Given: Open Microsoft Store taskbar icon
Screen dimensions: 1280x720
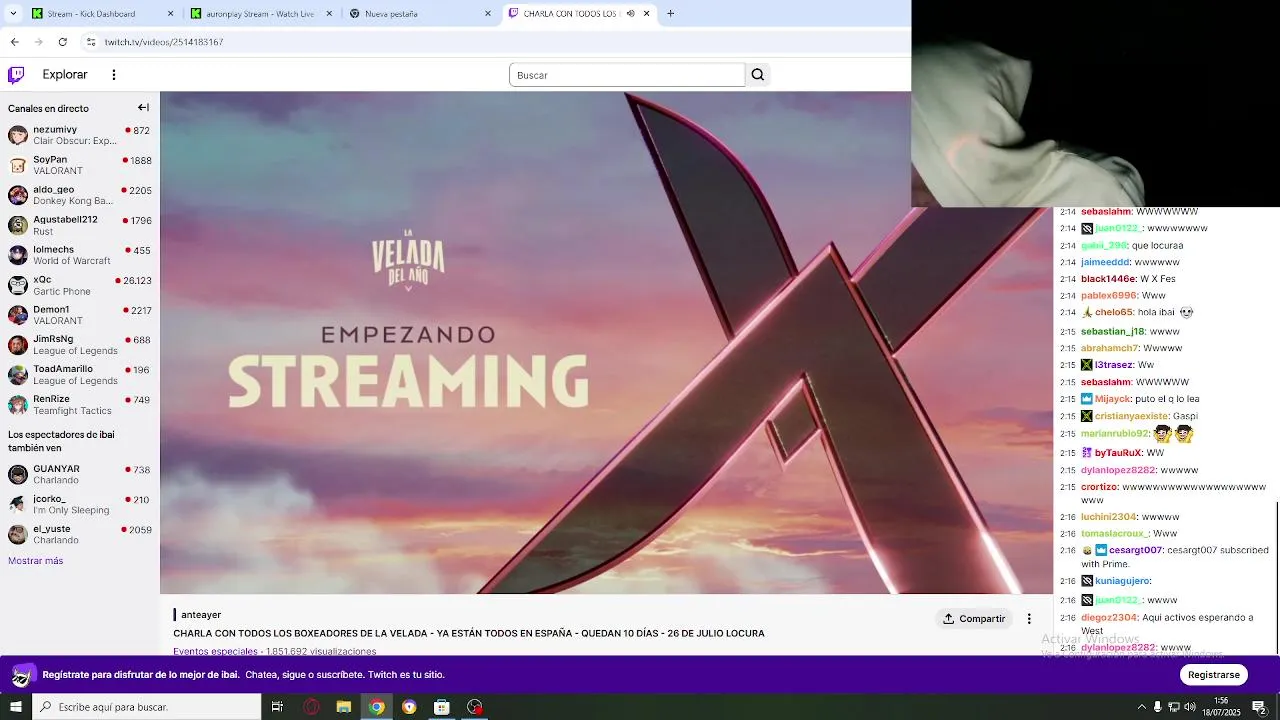Looking at the screenshot, I should click(442, 707).
